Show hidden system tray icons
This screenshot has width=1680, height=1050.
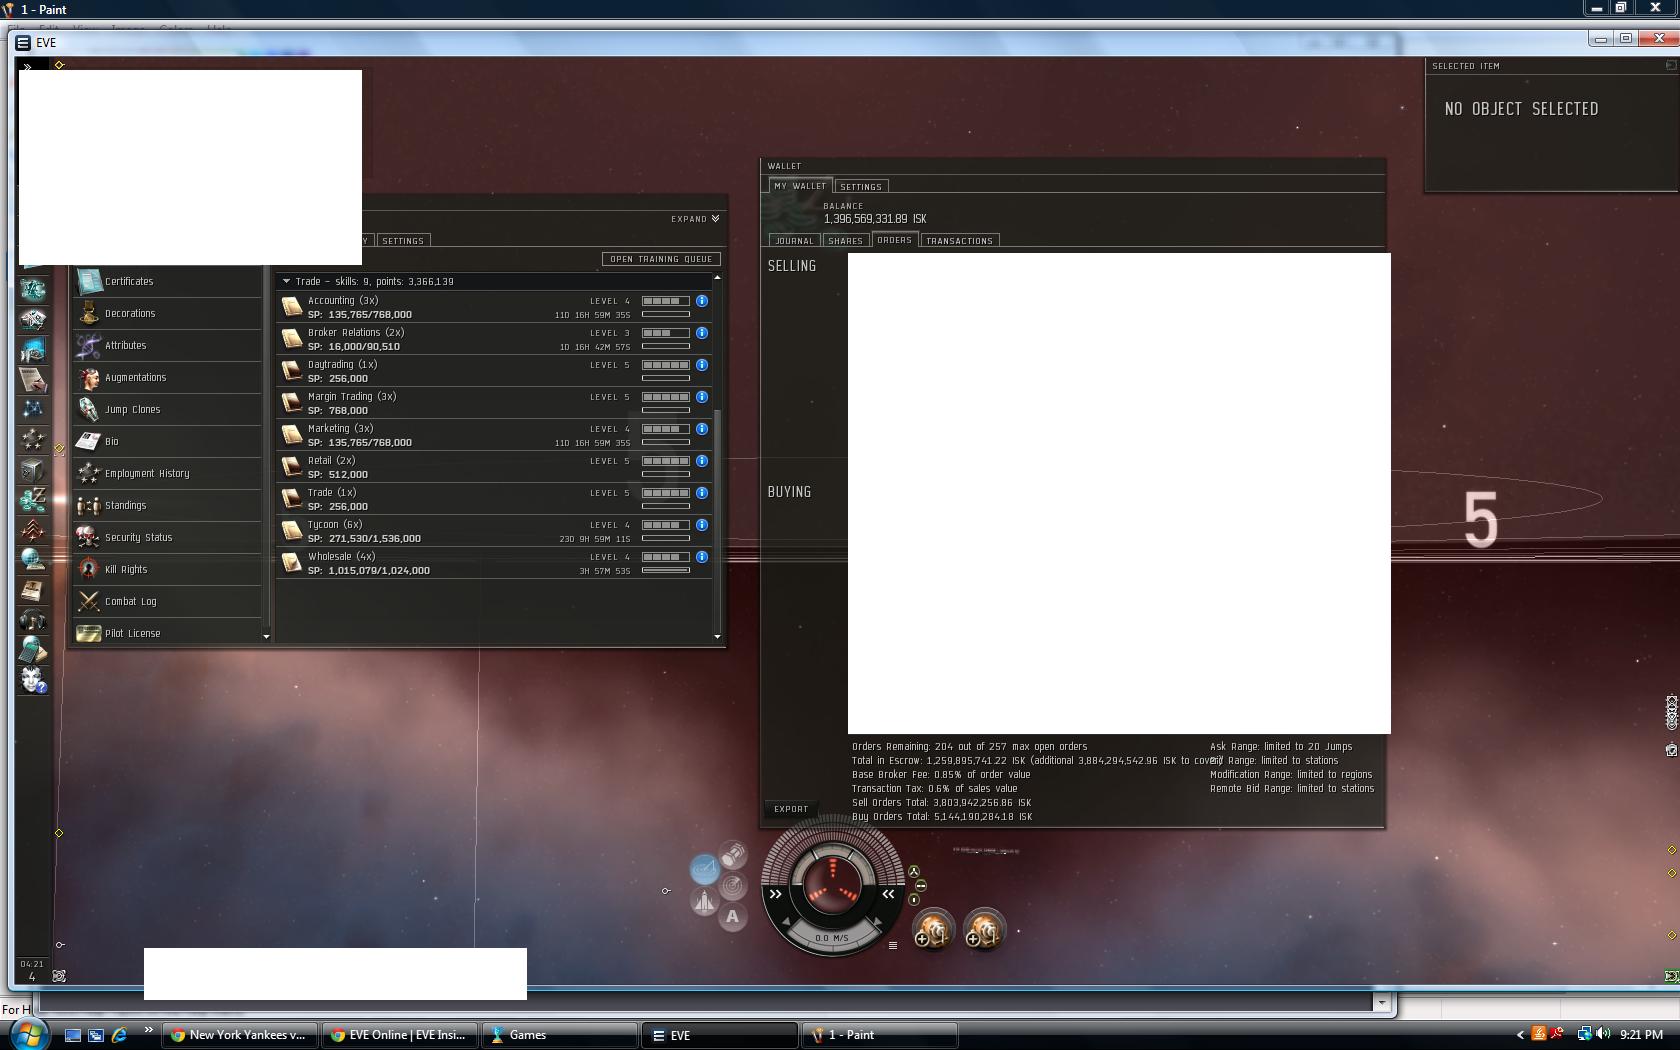pyautogui.click(x=1520, y=1035)
